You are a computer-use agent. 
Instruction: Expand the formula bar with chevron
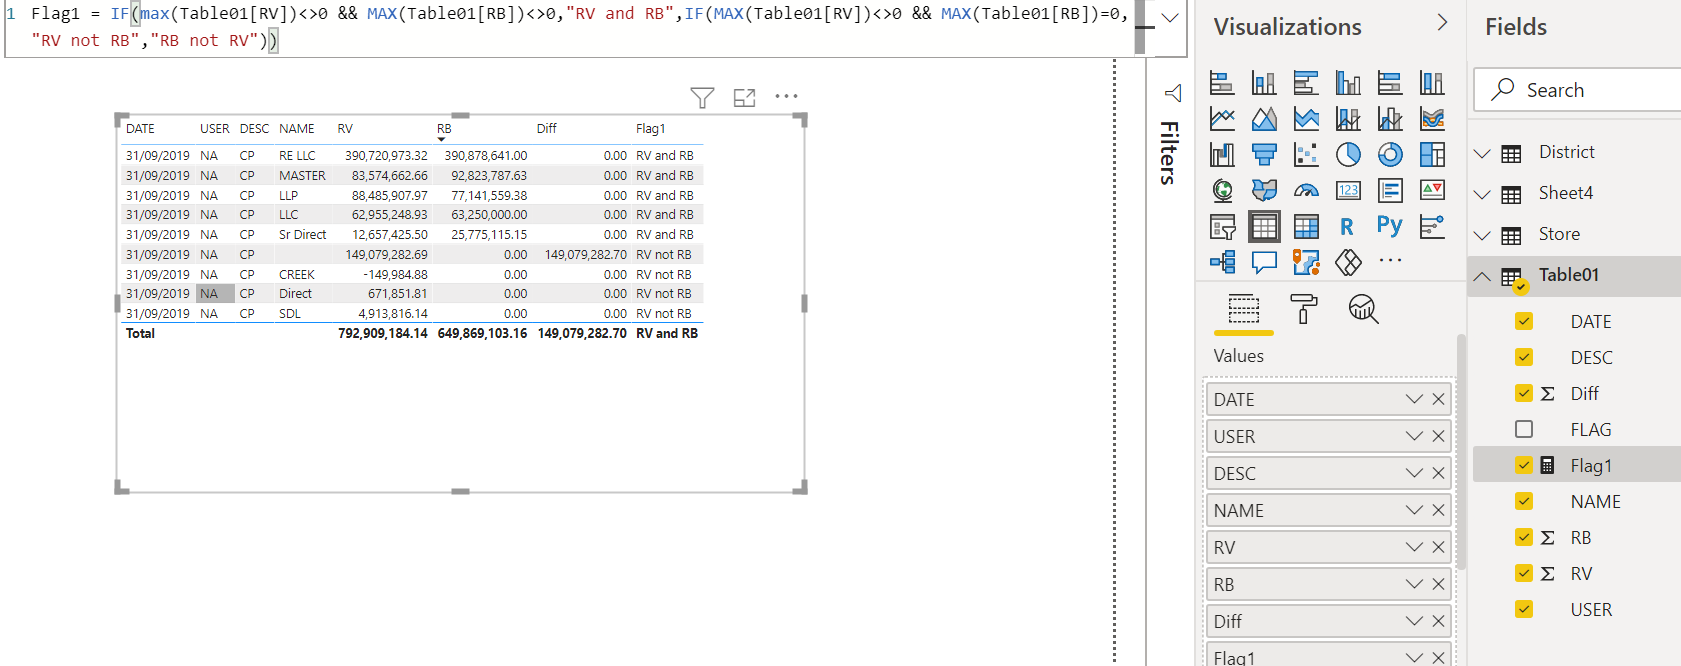click(x=1169, y=17)
